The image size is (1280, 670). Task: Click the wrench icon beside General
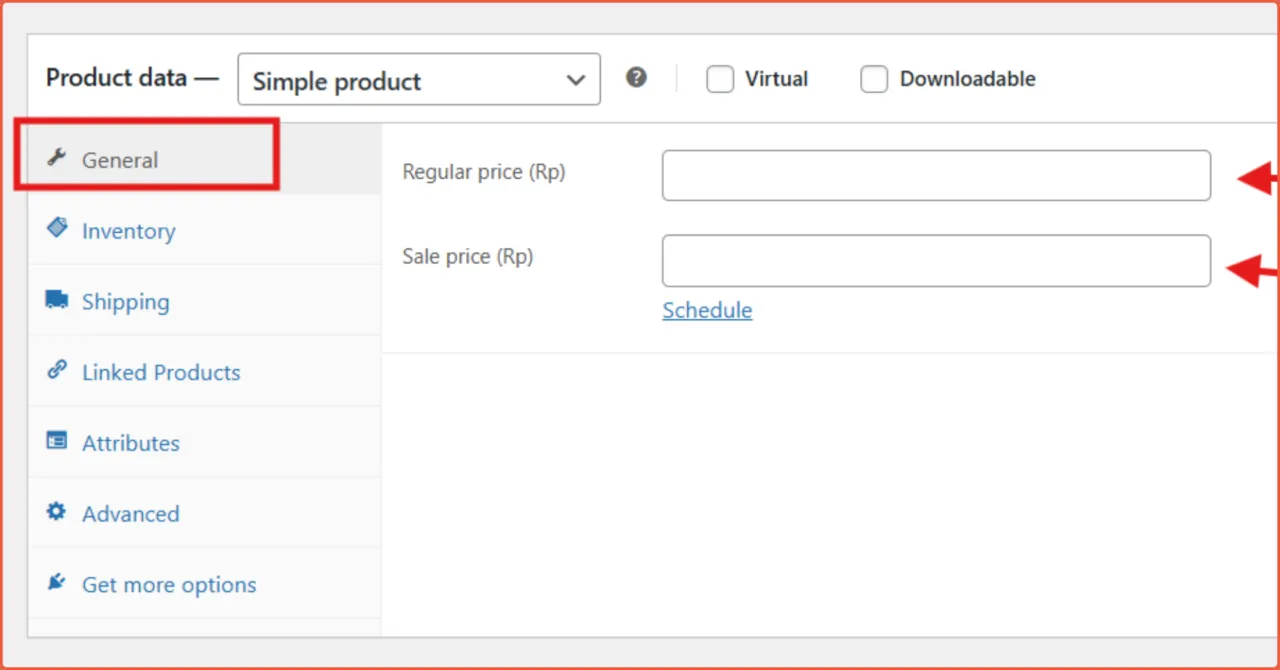[57, 158]
